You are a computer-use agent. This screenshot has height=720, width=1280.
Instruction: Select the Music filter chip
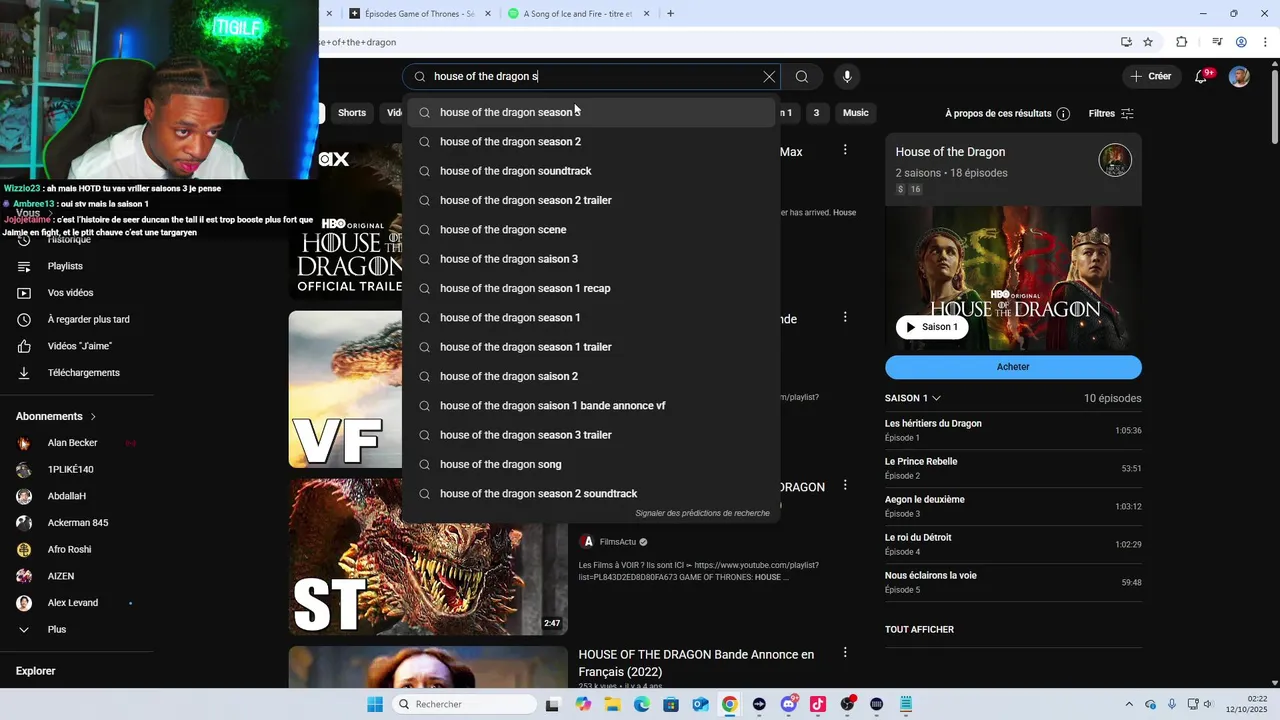(856, 113)
